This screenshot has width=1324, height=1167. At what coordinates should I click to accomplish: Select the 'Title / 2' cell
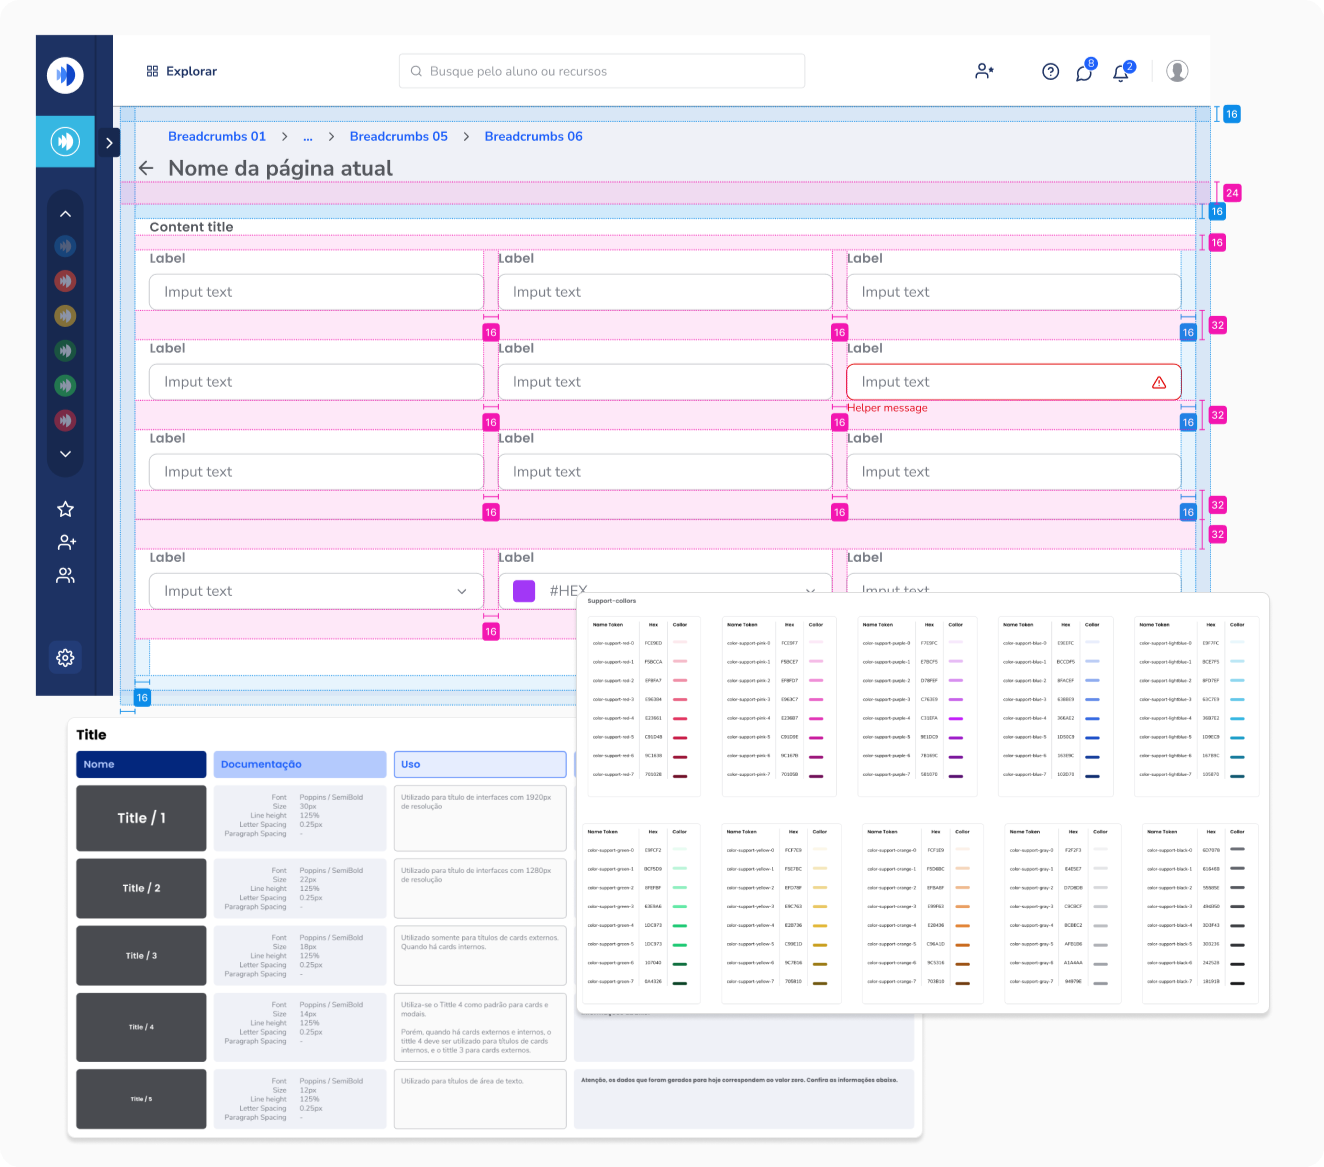click(141, 888)
